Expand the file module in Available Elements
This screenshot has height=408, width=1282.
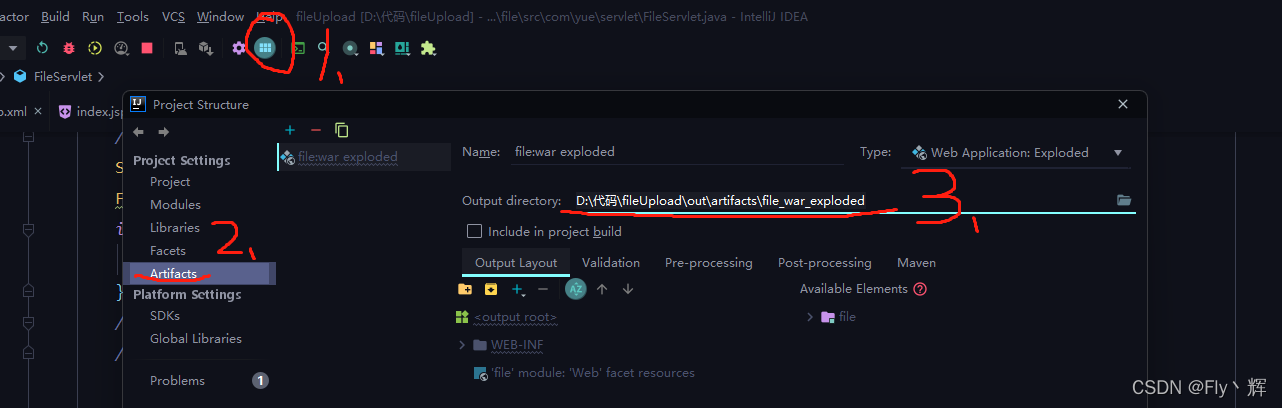[x=810, y=317]
